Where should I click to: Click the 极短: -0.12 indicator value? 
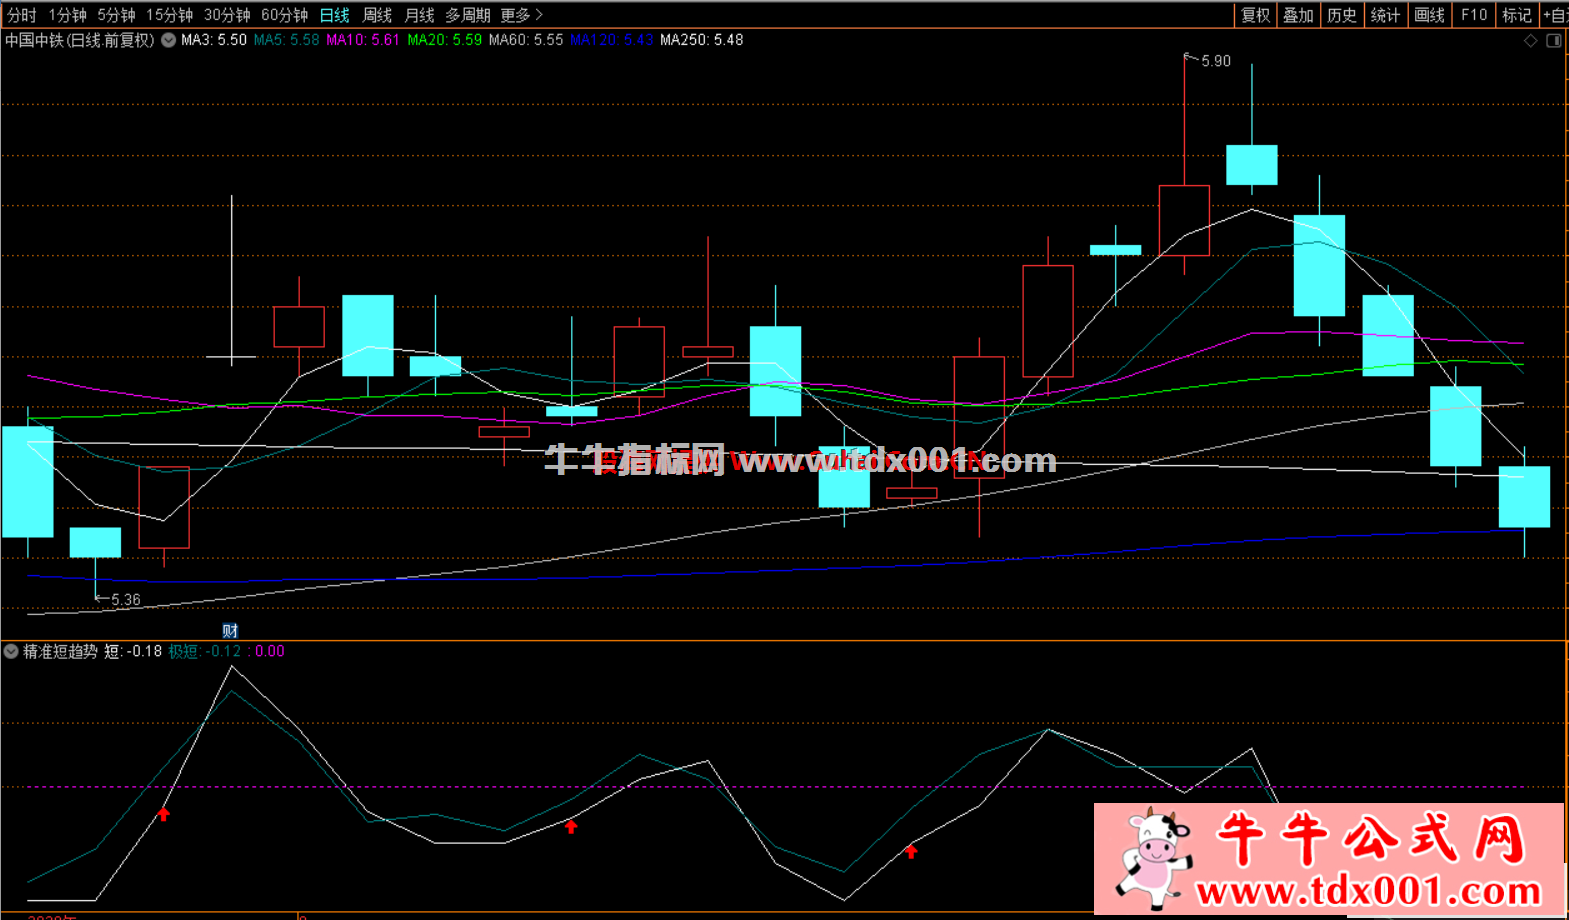(205, 651)
